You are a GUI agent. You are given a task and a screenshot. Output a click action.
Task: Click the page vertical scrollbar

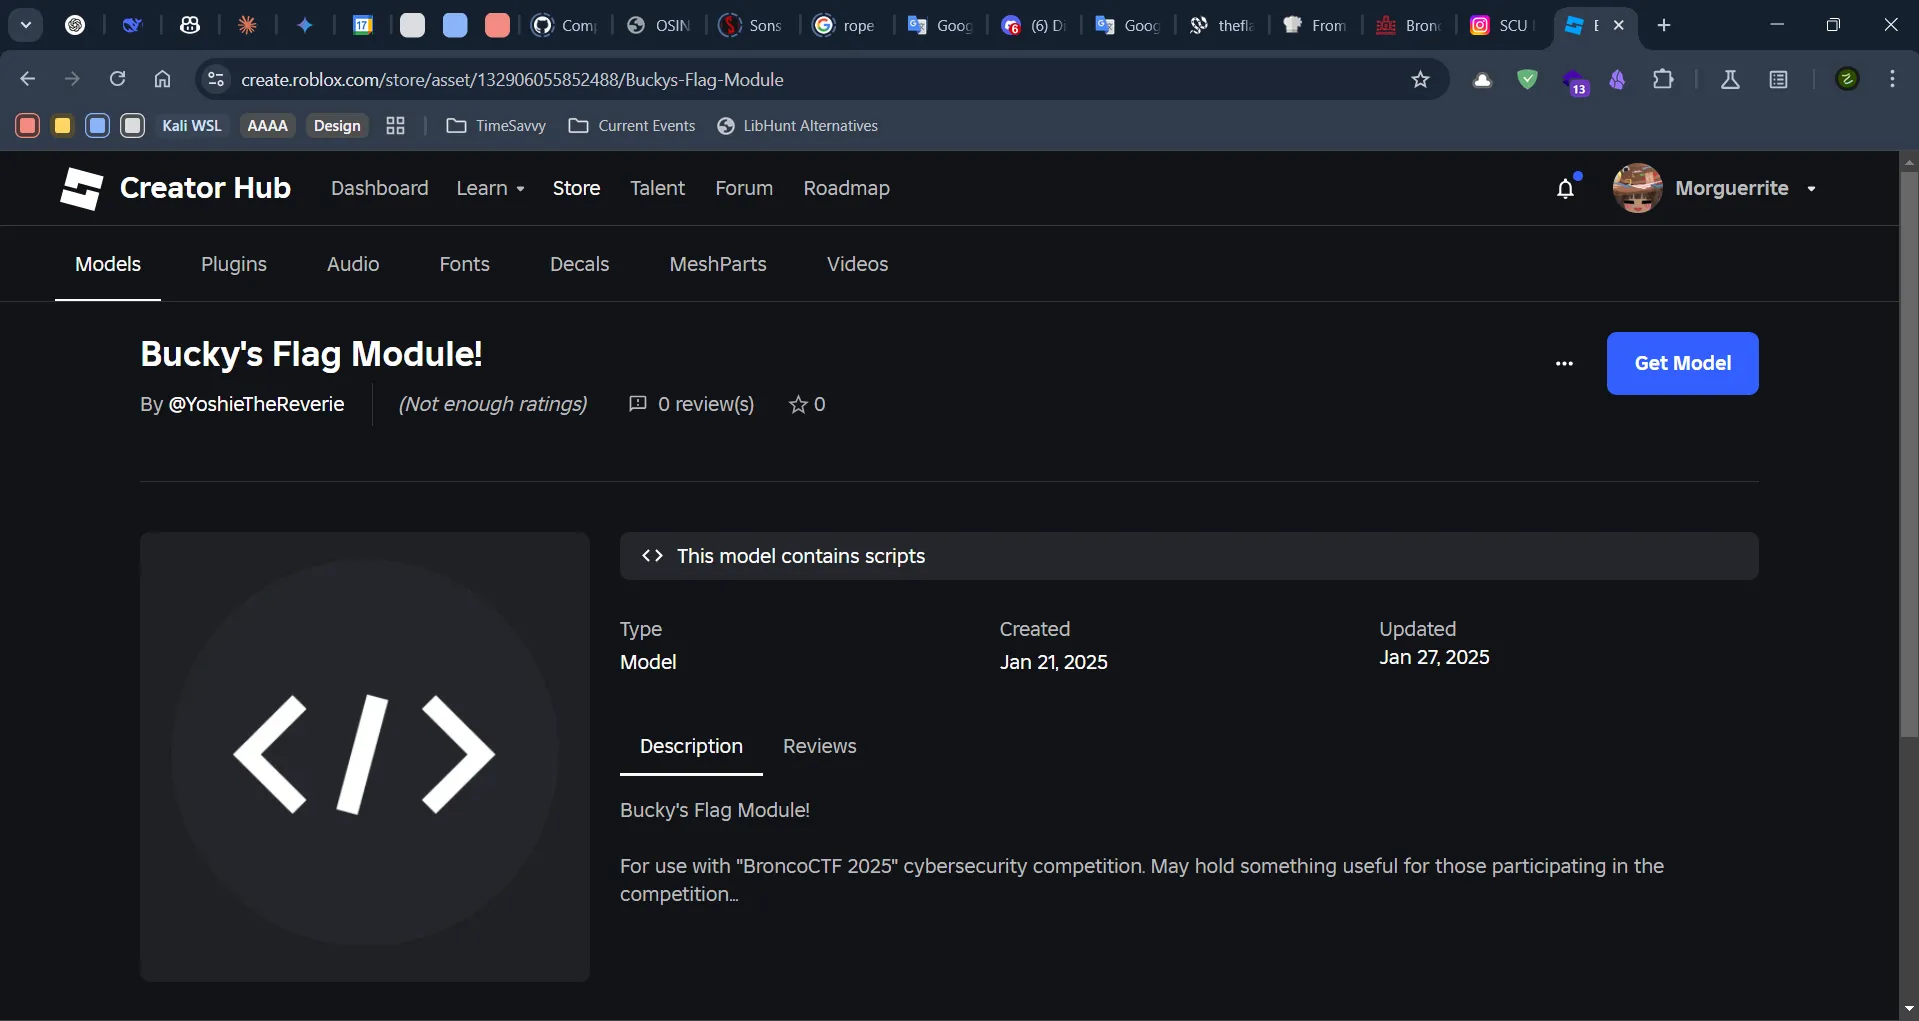[x=1909, y=455]
